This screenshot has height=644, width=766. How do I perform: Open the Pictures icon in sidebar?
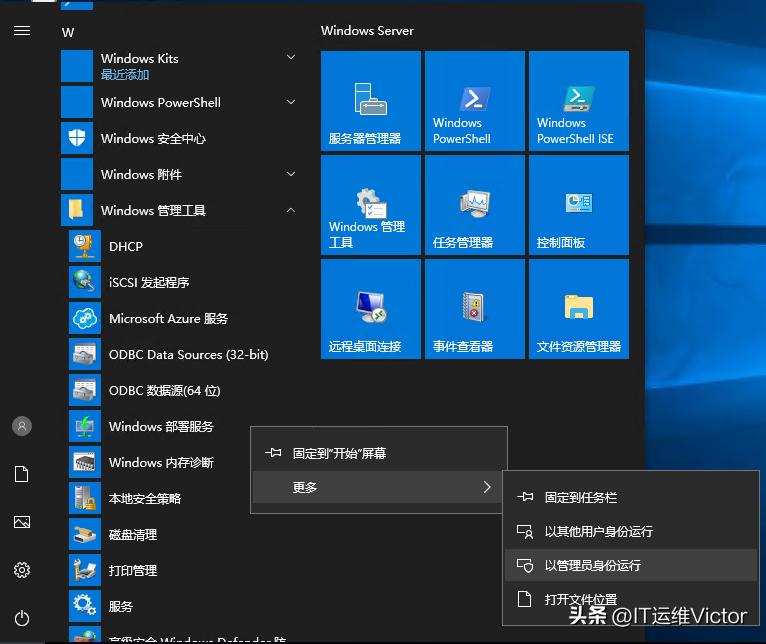click(21, 522)
